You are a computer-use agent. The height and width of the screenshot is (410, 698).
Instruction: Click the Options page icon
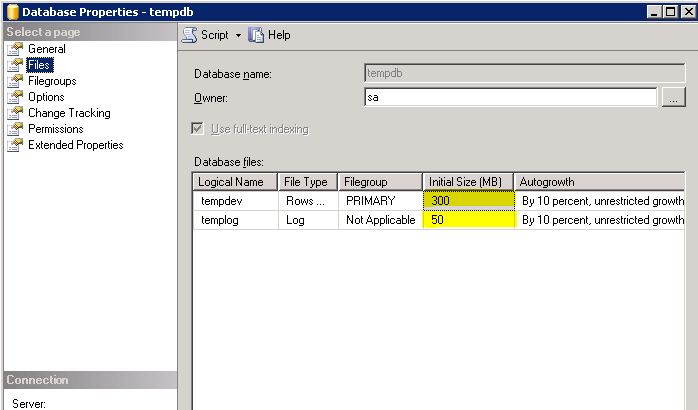coord(15,97)
